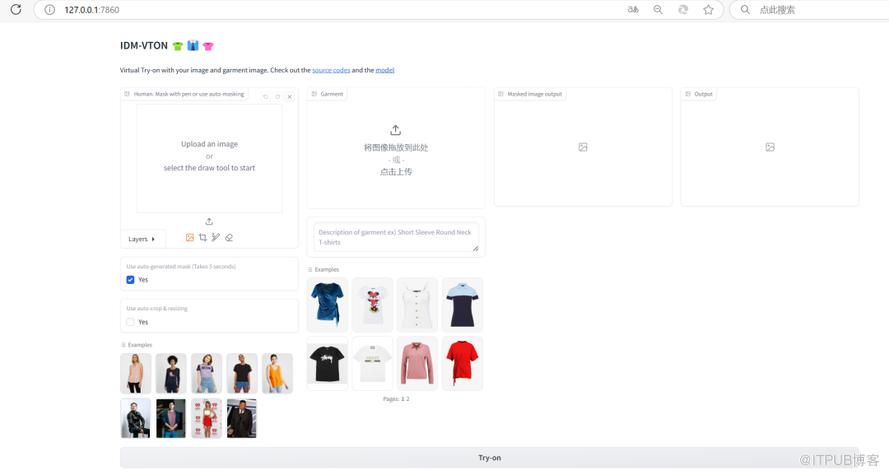Choose the orange top human example
Screen dimensions: 889x475
point(277,373)
